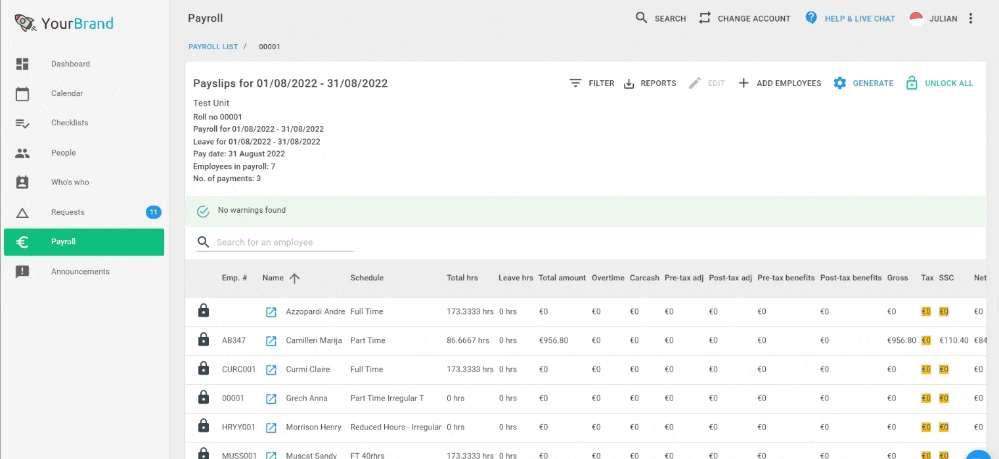The width and height of the screenshot is (999, 459).
Task: Click the GENERATE button
Action: click(x=863, y=84)
